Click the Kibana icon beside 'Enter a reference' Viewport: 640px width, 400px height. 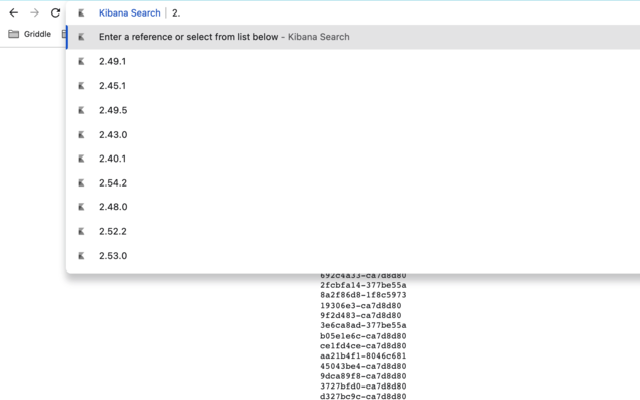(81, 37)
